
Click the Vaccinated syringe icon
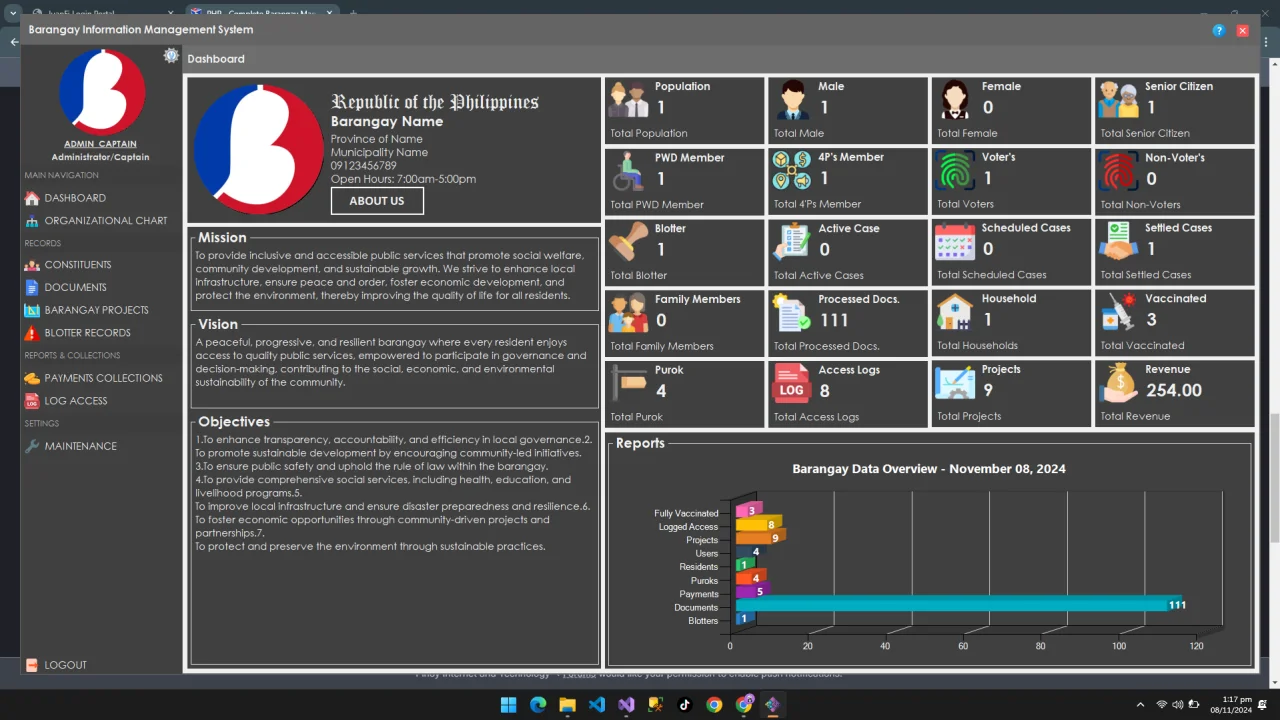(x=1119, y=312)
